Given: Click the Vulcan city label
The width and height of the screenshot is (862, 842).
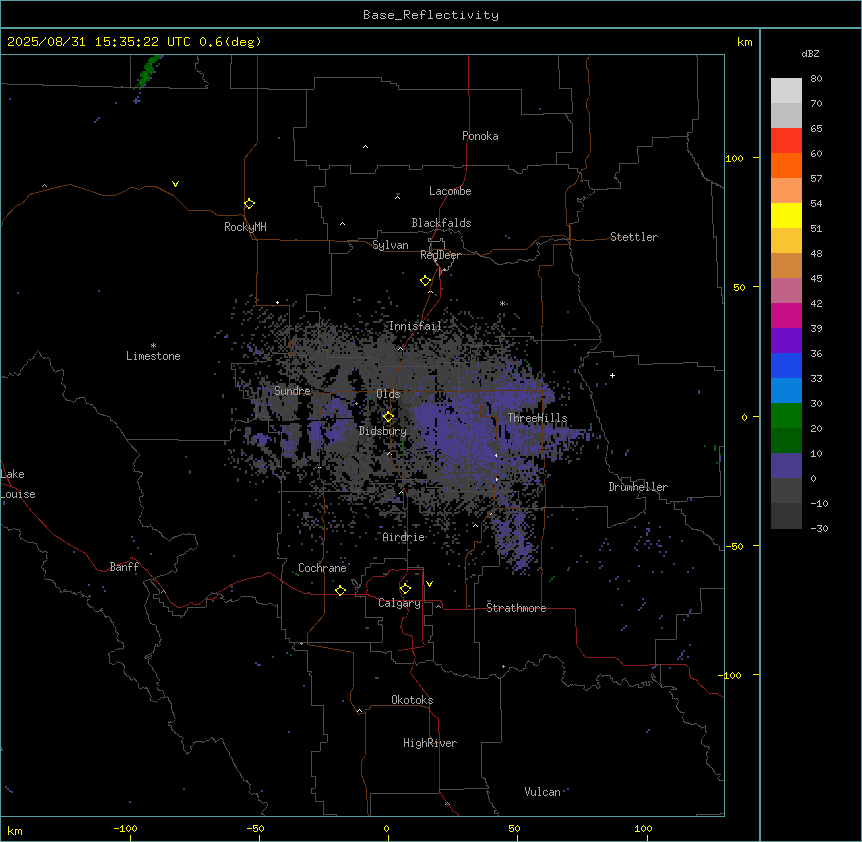Looking at the screenshot, I should click(x=542, y=792).
